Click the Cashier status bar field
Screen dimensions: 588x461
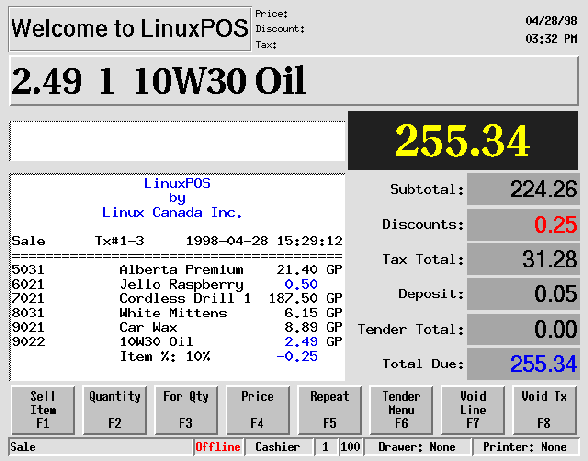[x=278, y=447]
